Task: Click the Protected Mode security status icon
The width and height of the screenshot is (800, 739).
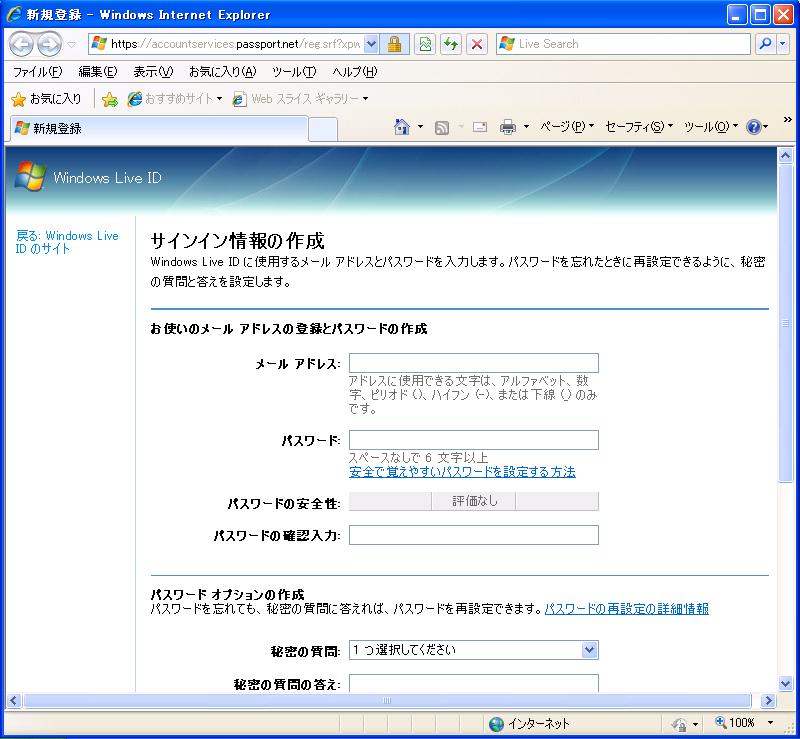Action: coord(679,724)
